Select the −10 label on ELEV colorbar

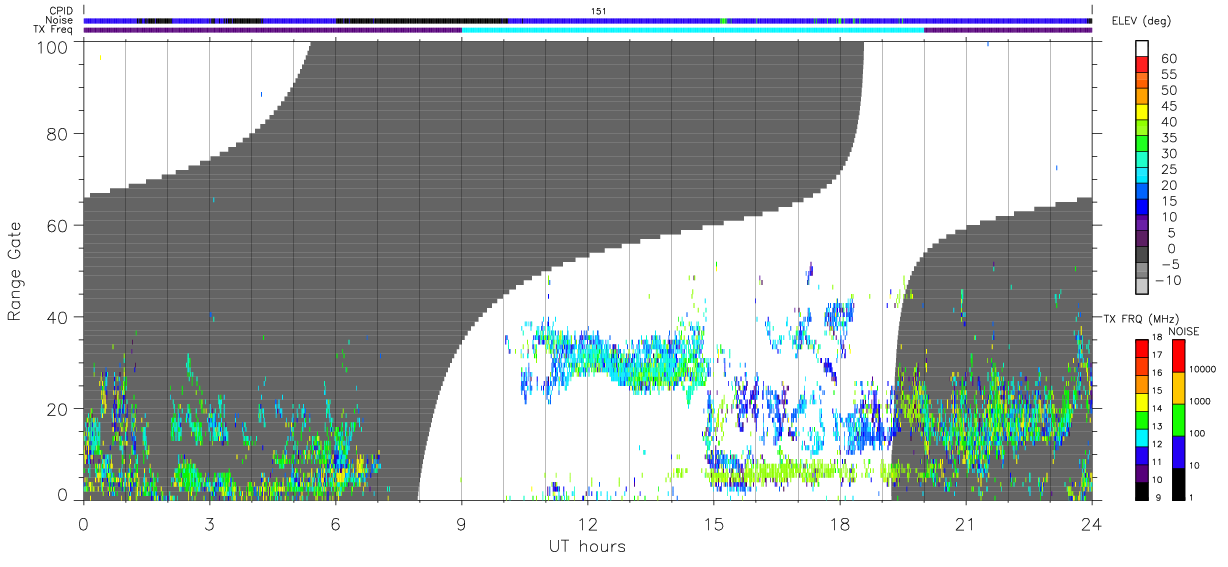(x=1170, y=280)
